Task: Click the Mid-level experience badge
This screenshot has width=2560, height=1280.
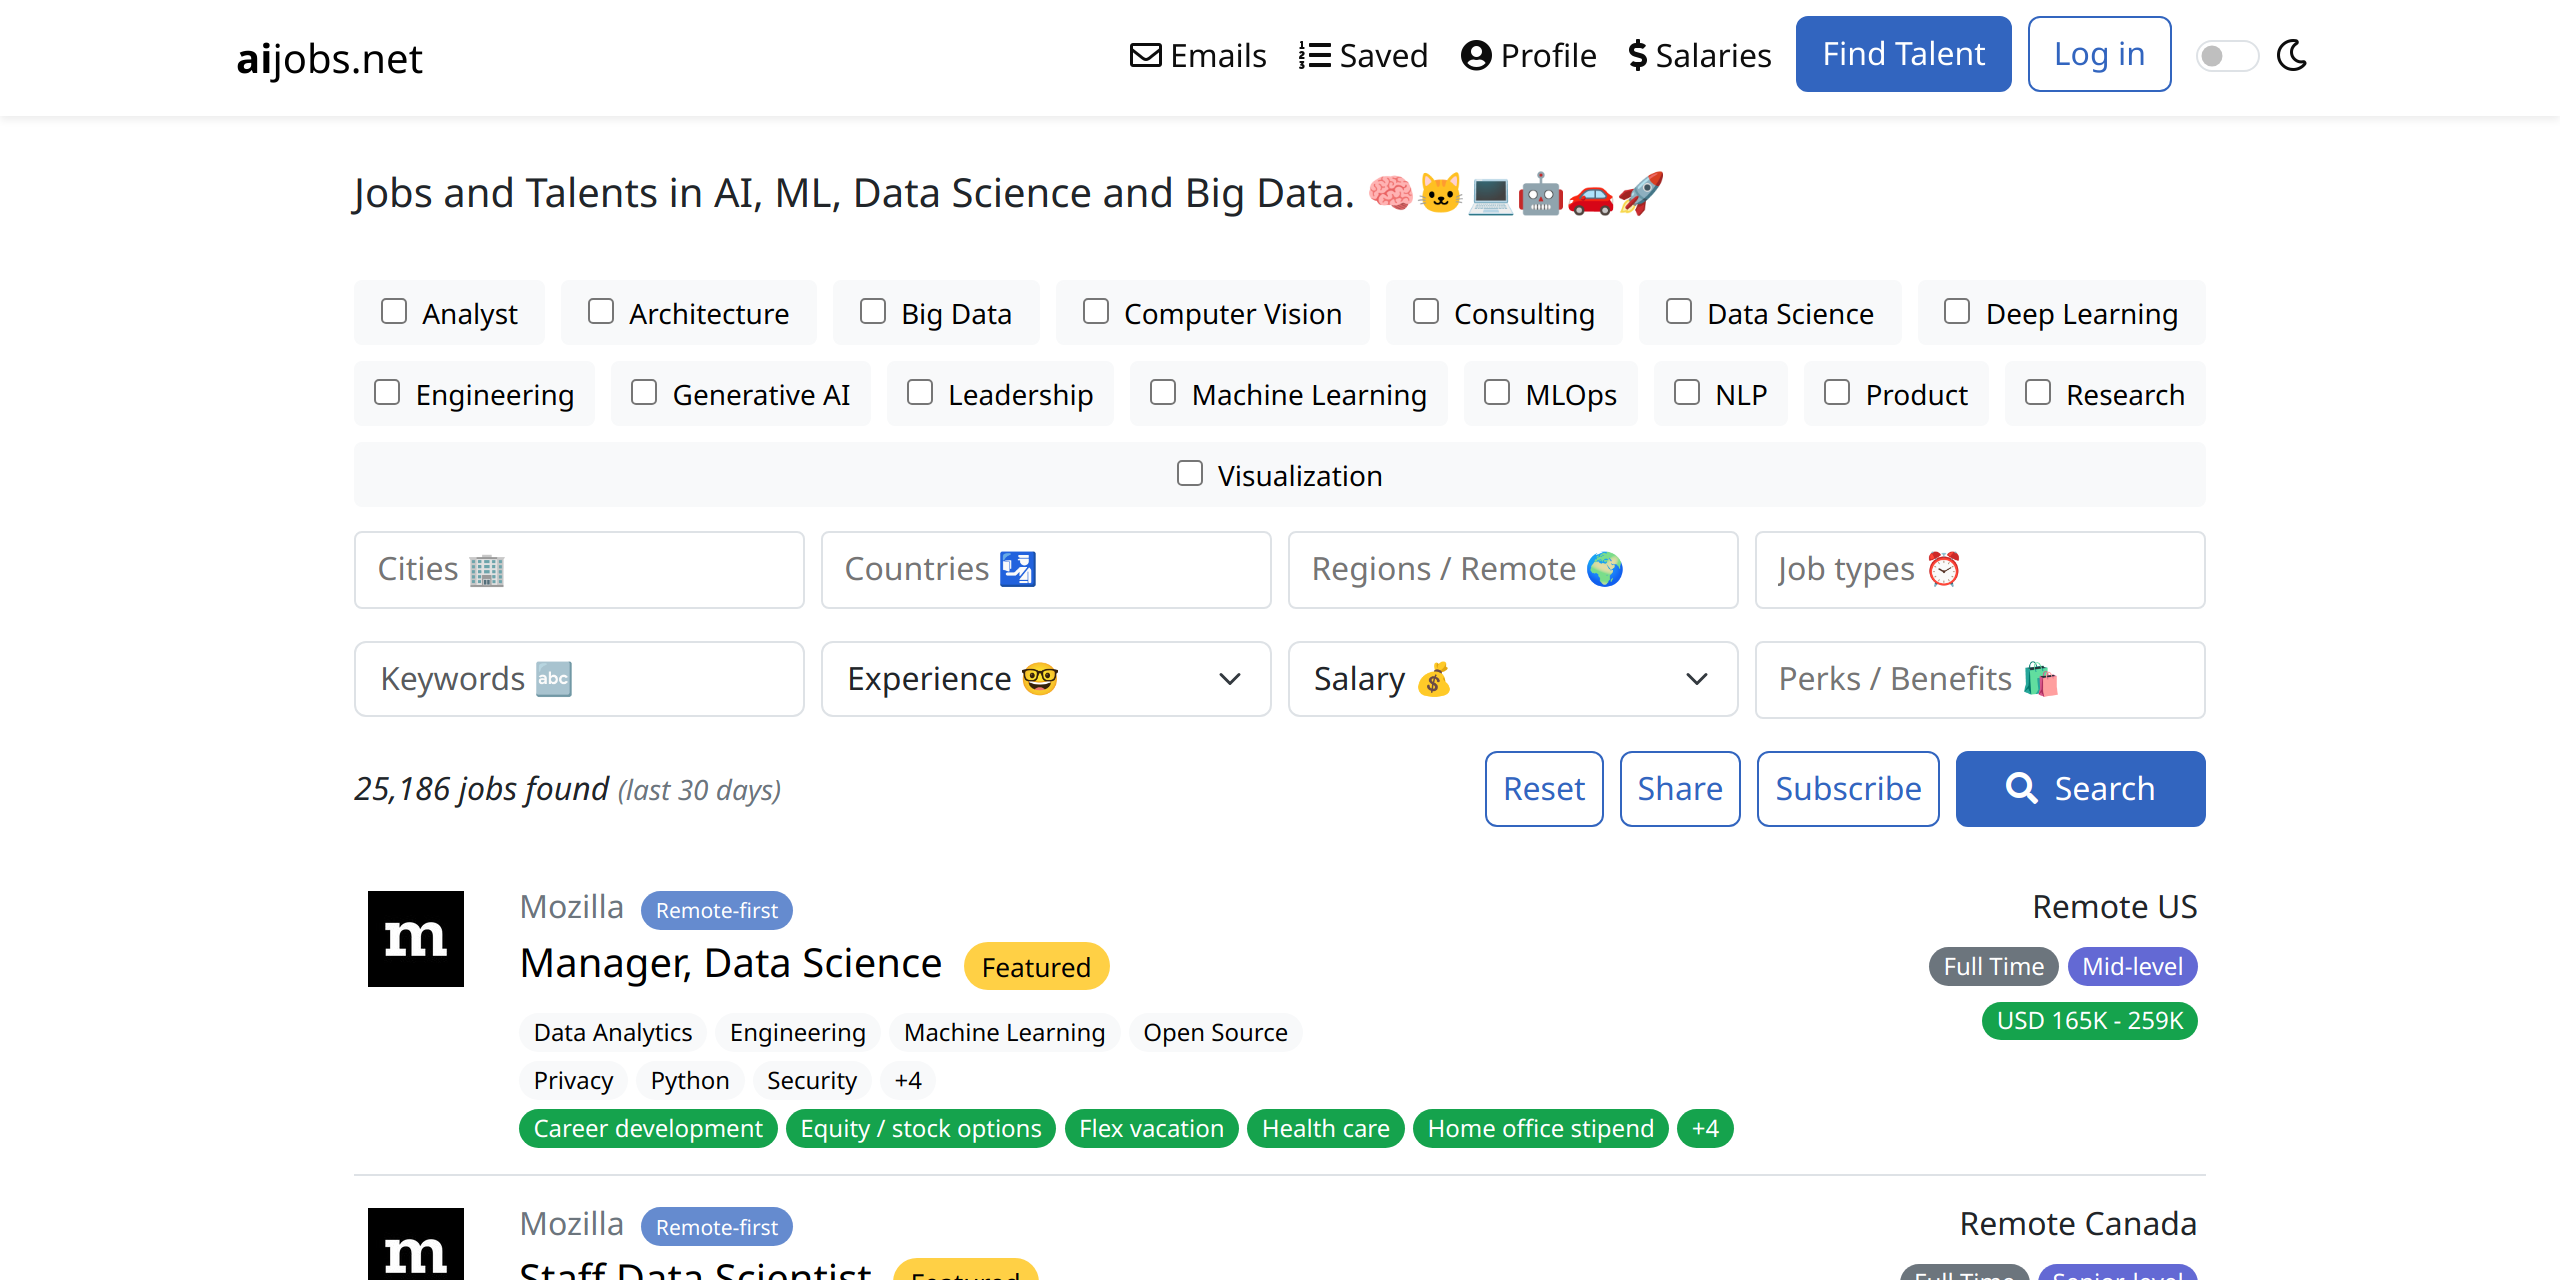Action: click(2132, 966)
